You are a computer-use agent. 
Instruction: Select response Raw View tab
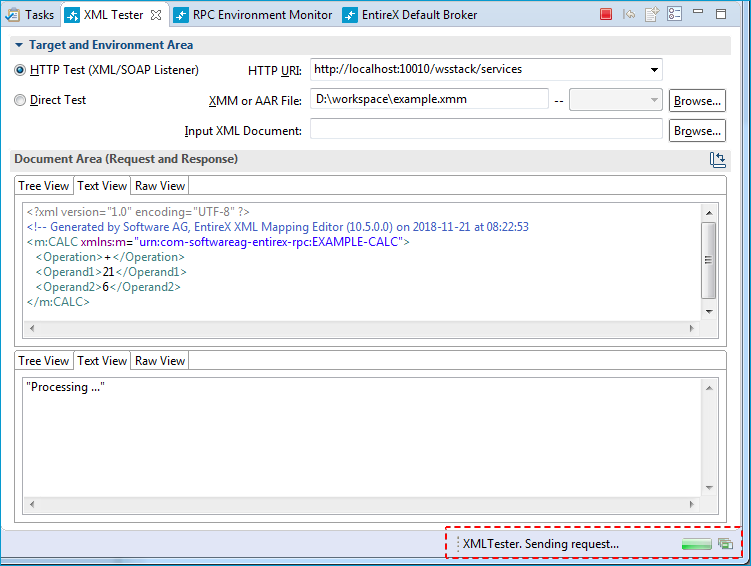click(x=160, y=361)
